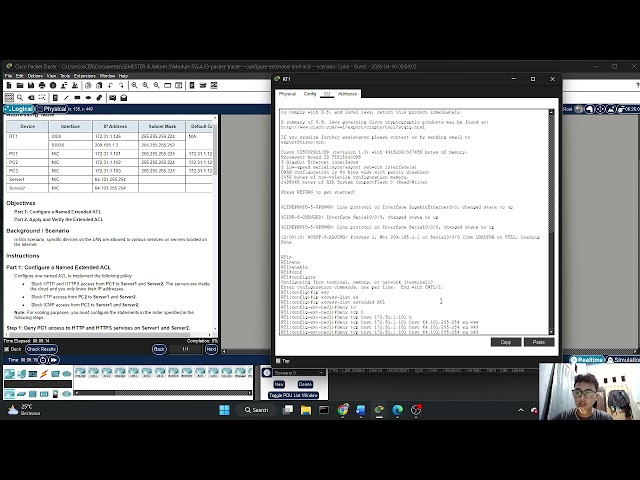Click the Undo arrow icon
The width and height of the screenshot is (640, 480).
(x=110, y=85)
